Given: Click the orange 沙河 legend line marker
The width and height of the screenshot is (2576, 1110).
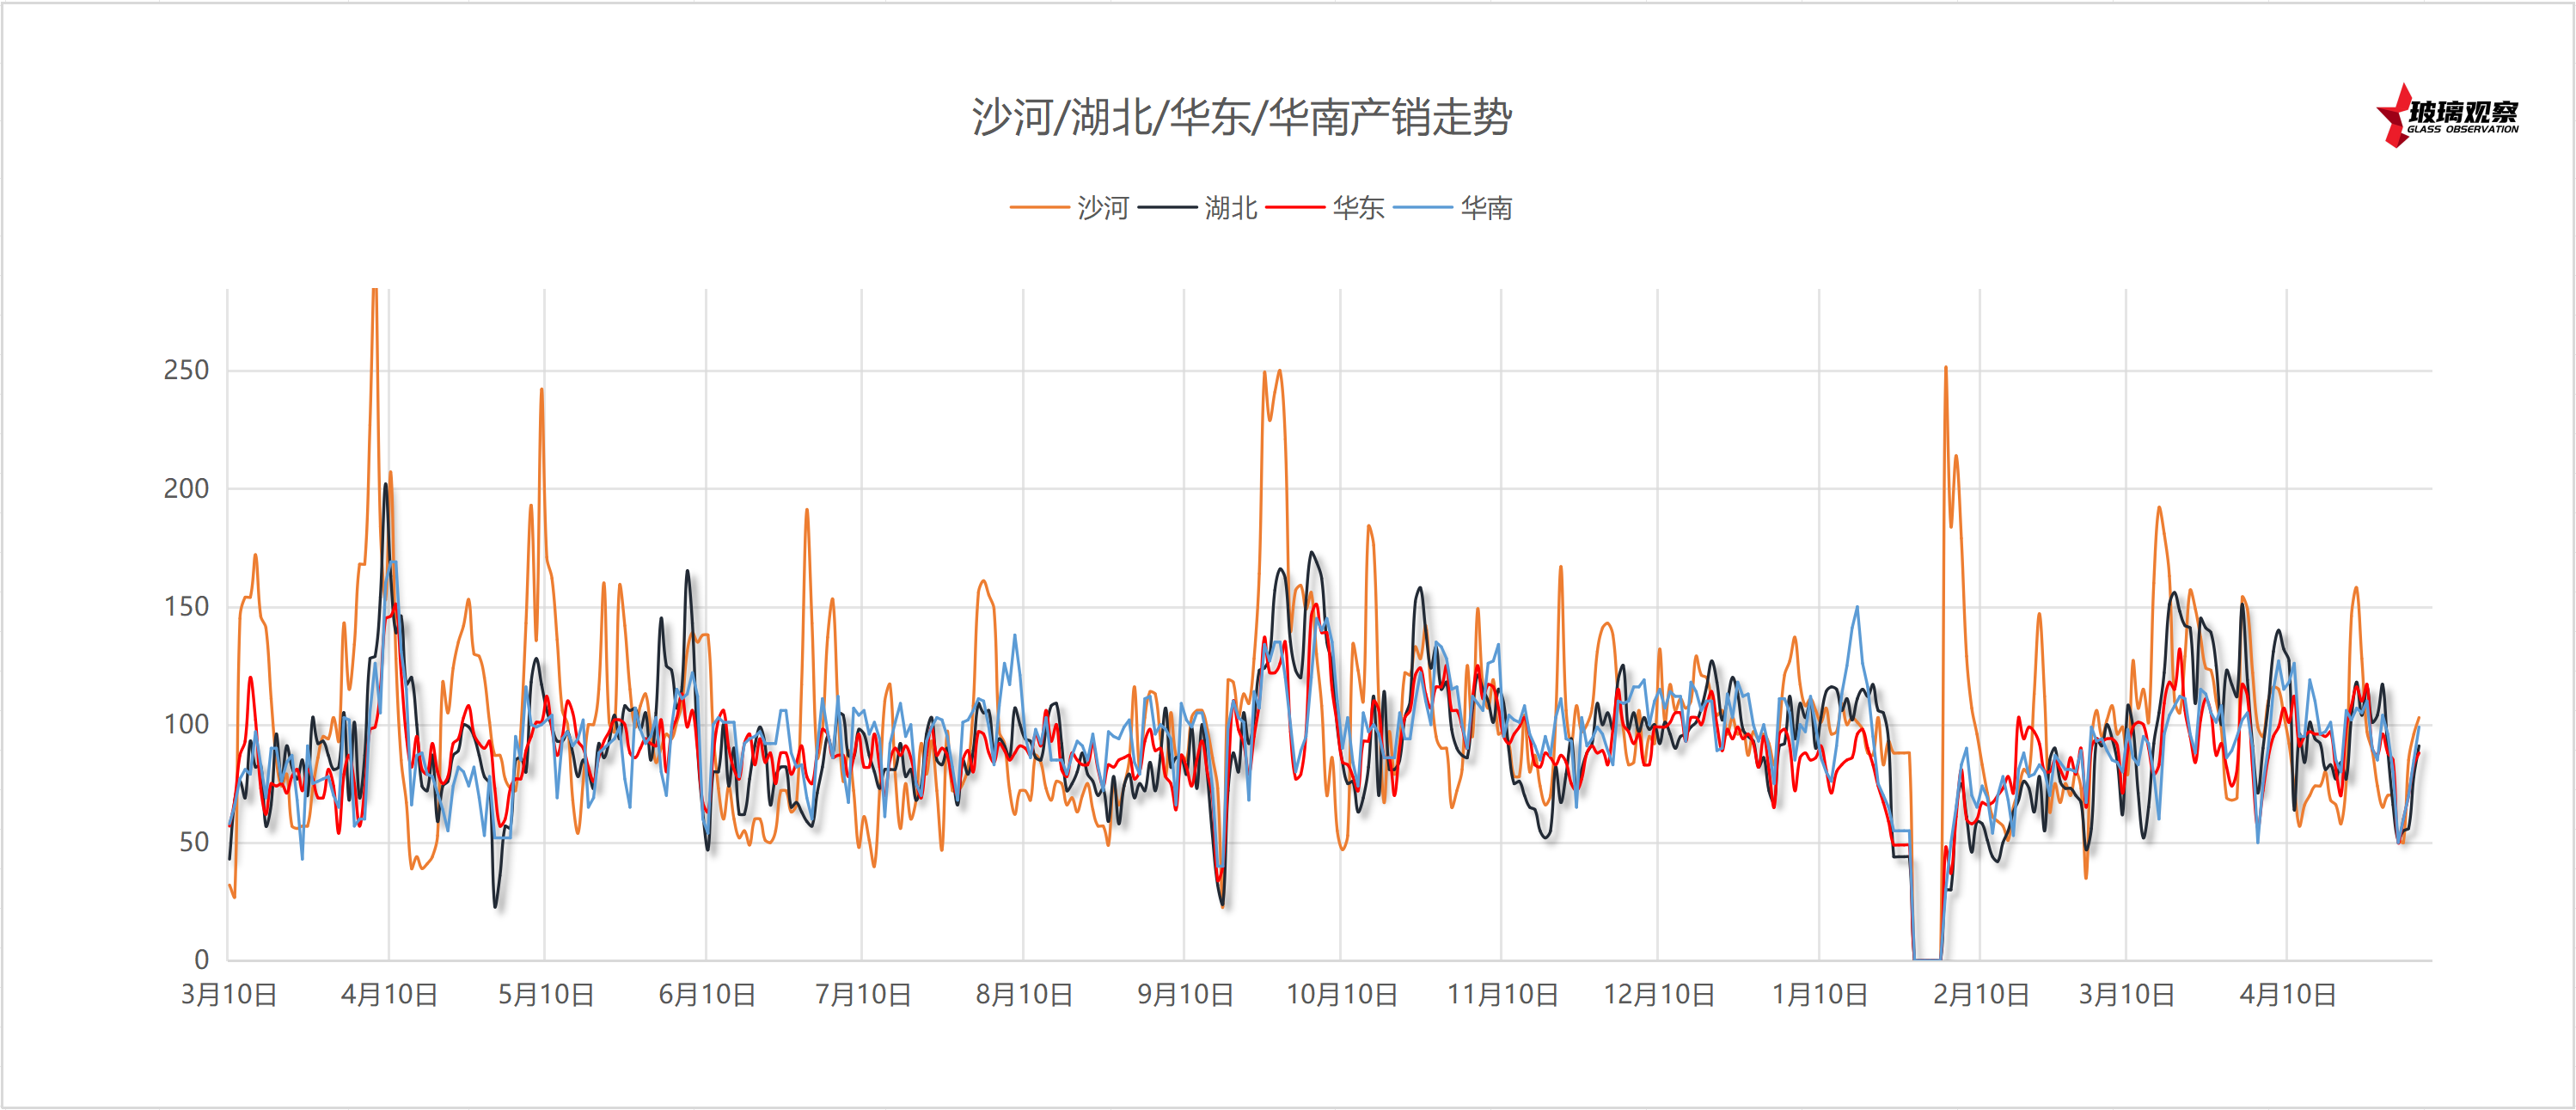Looking at the screenshot, I should (1039, 207).
